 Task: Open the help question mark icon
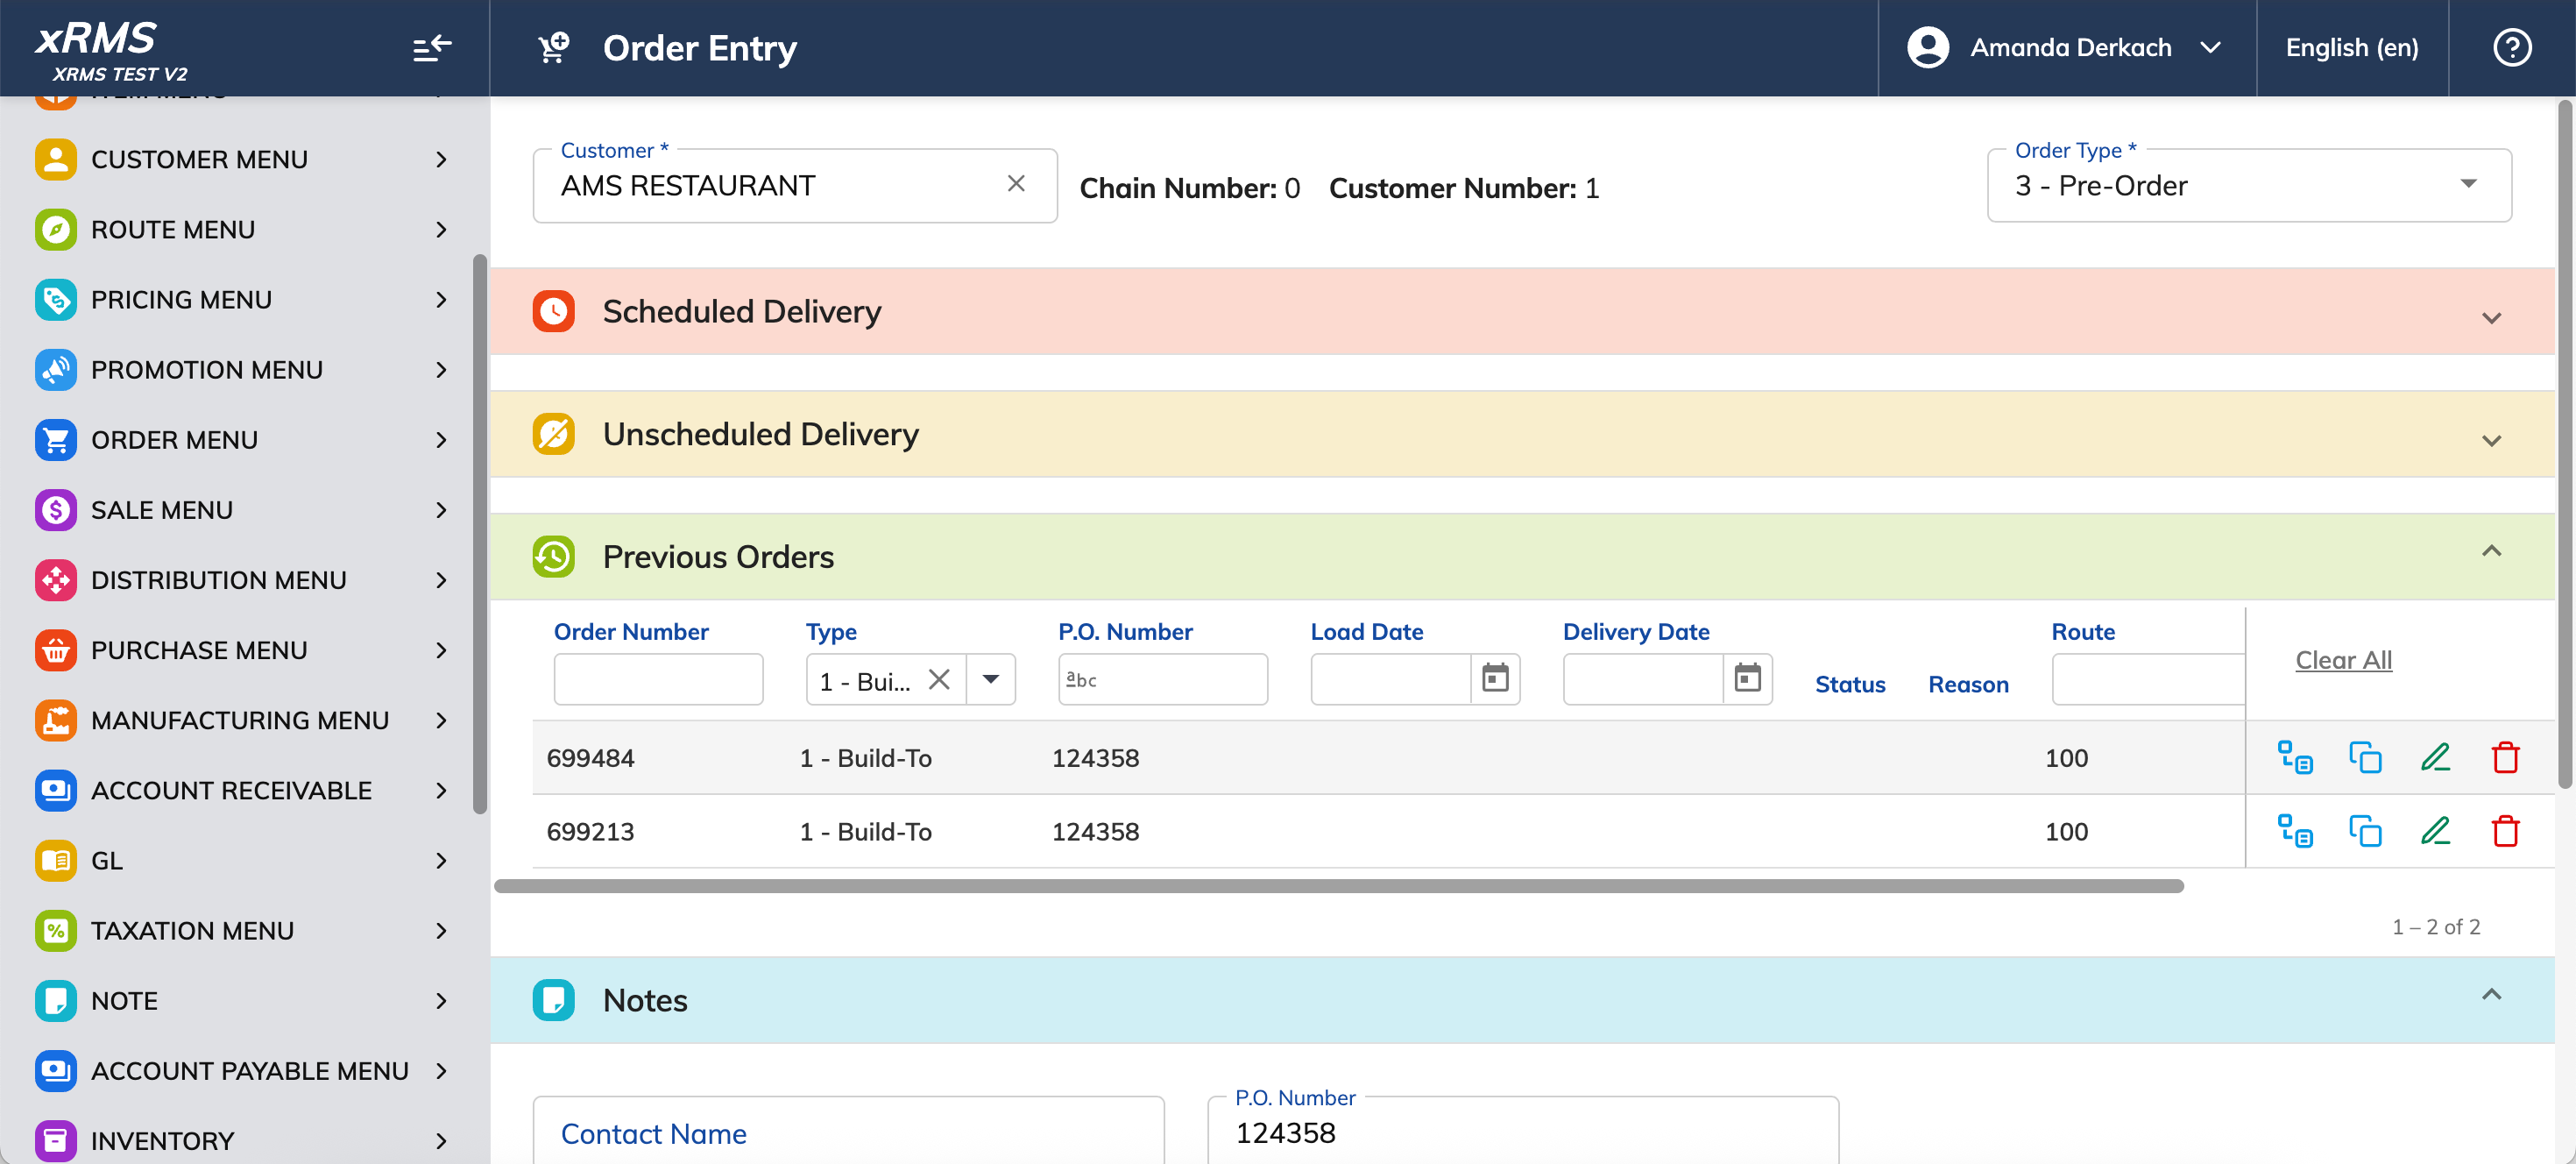pos(2511,48)
